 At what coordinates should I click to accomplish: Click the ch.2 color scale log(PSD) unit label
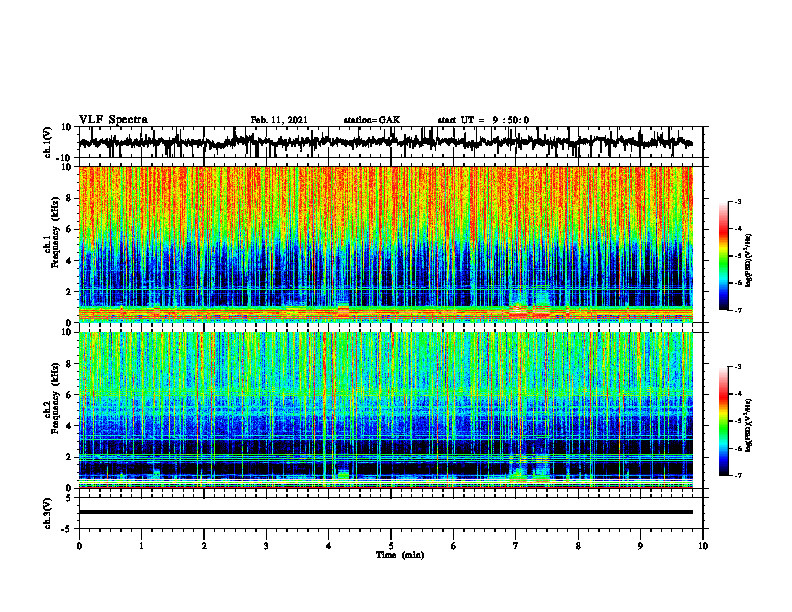(749, 425)
